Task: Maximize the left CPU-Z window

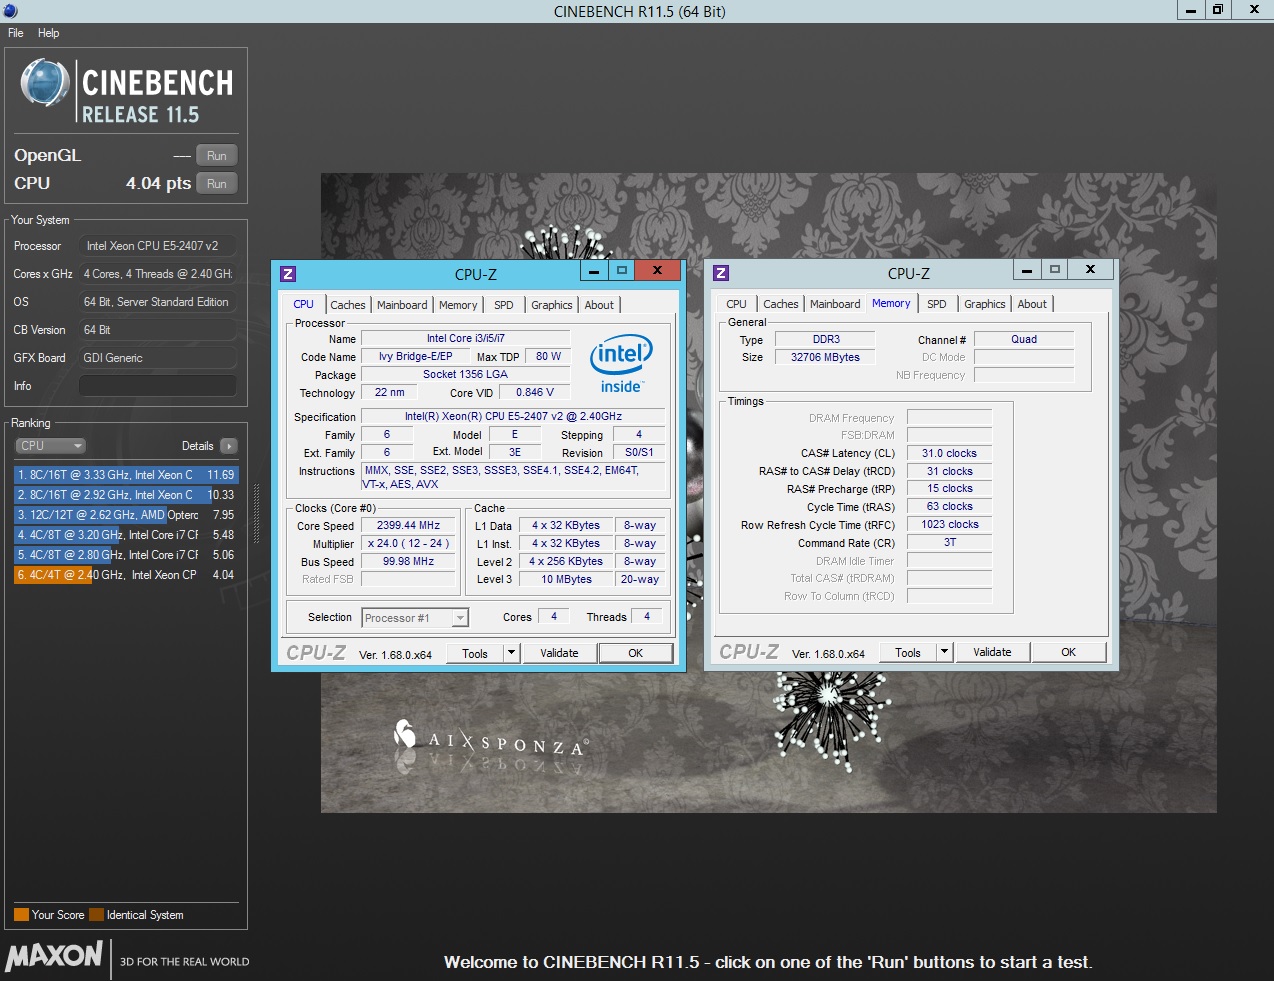Action: [x=621, y=271]
